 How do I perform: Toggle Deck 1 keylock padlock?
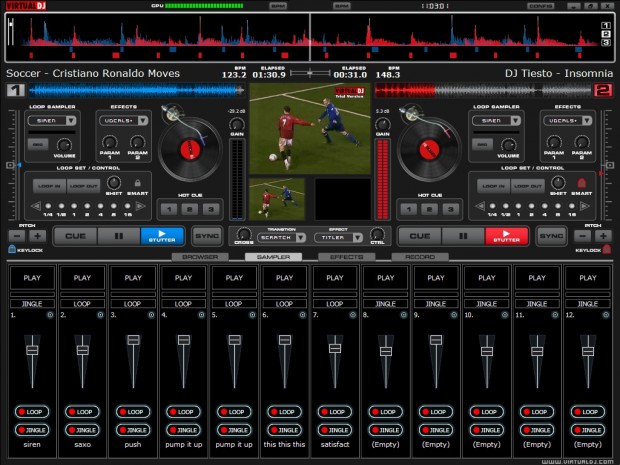[x=12, y=250]
